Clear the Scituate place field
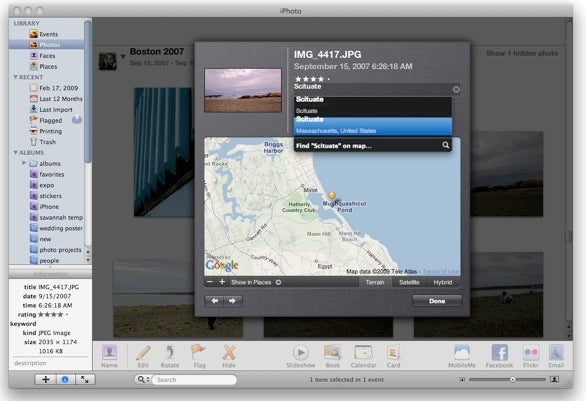Screen dimensions: 586x401 coord(456,89)
